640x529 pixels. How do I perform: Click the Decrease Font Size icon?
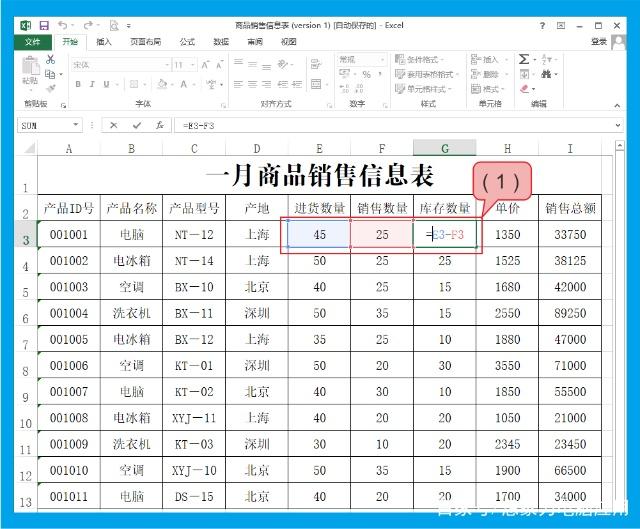click(x=220, y=65)
